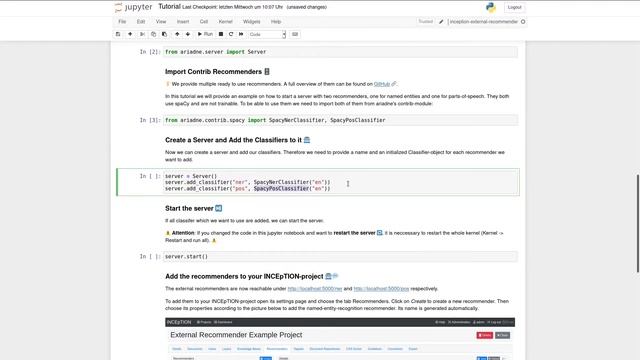Screen dimensions: 640x360
Task: Click the External Recommender Example Project title
Action: click(x=236, y=335)
